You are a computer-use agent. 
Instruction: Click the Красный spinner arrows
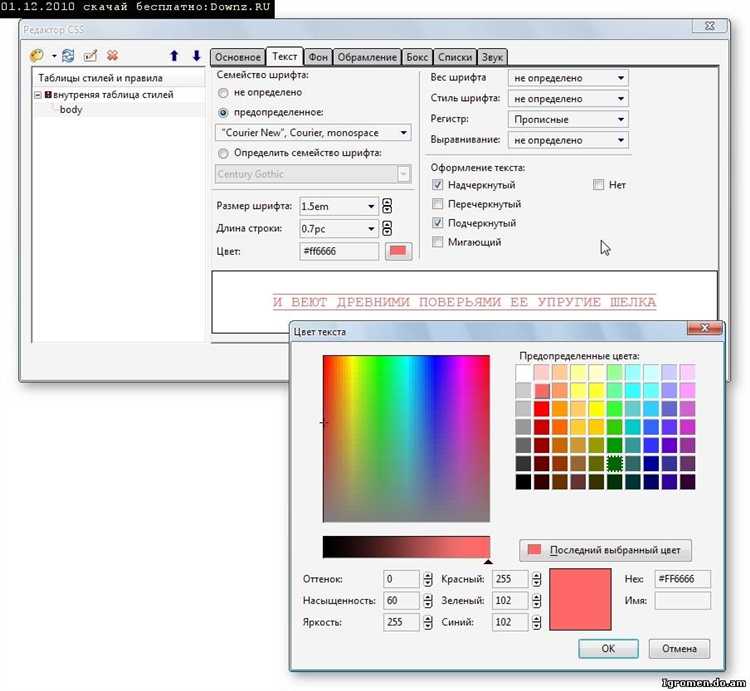(537, 579)
